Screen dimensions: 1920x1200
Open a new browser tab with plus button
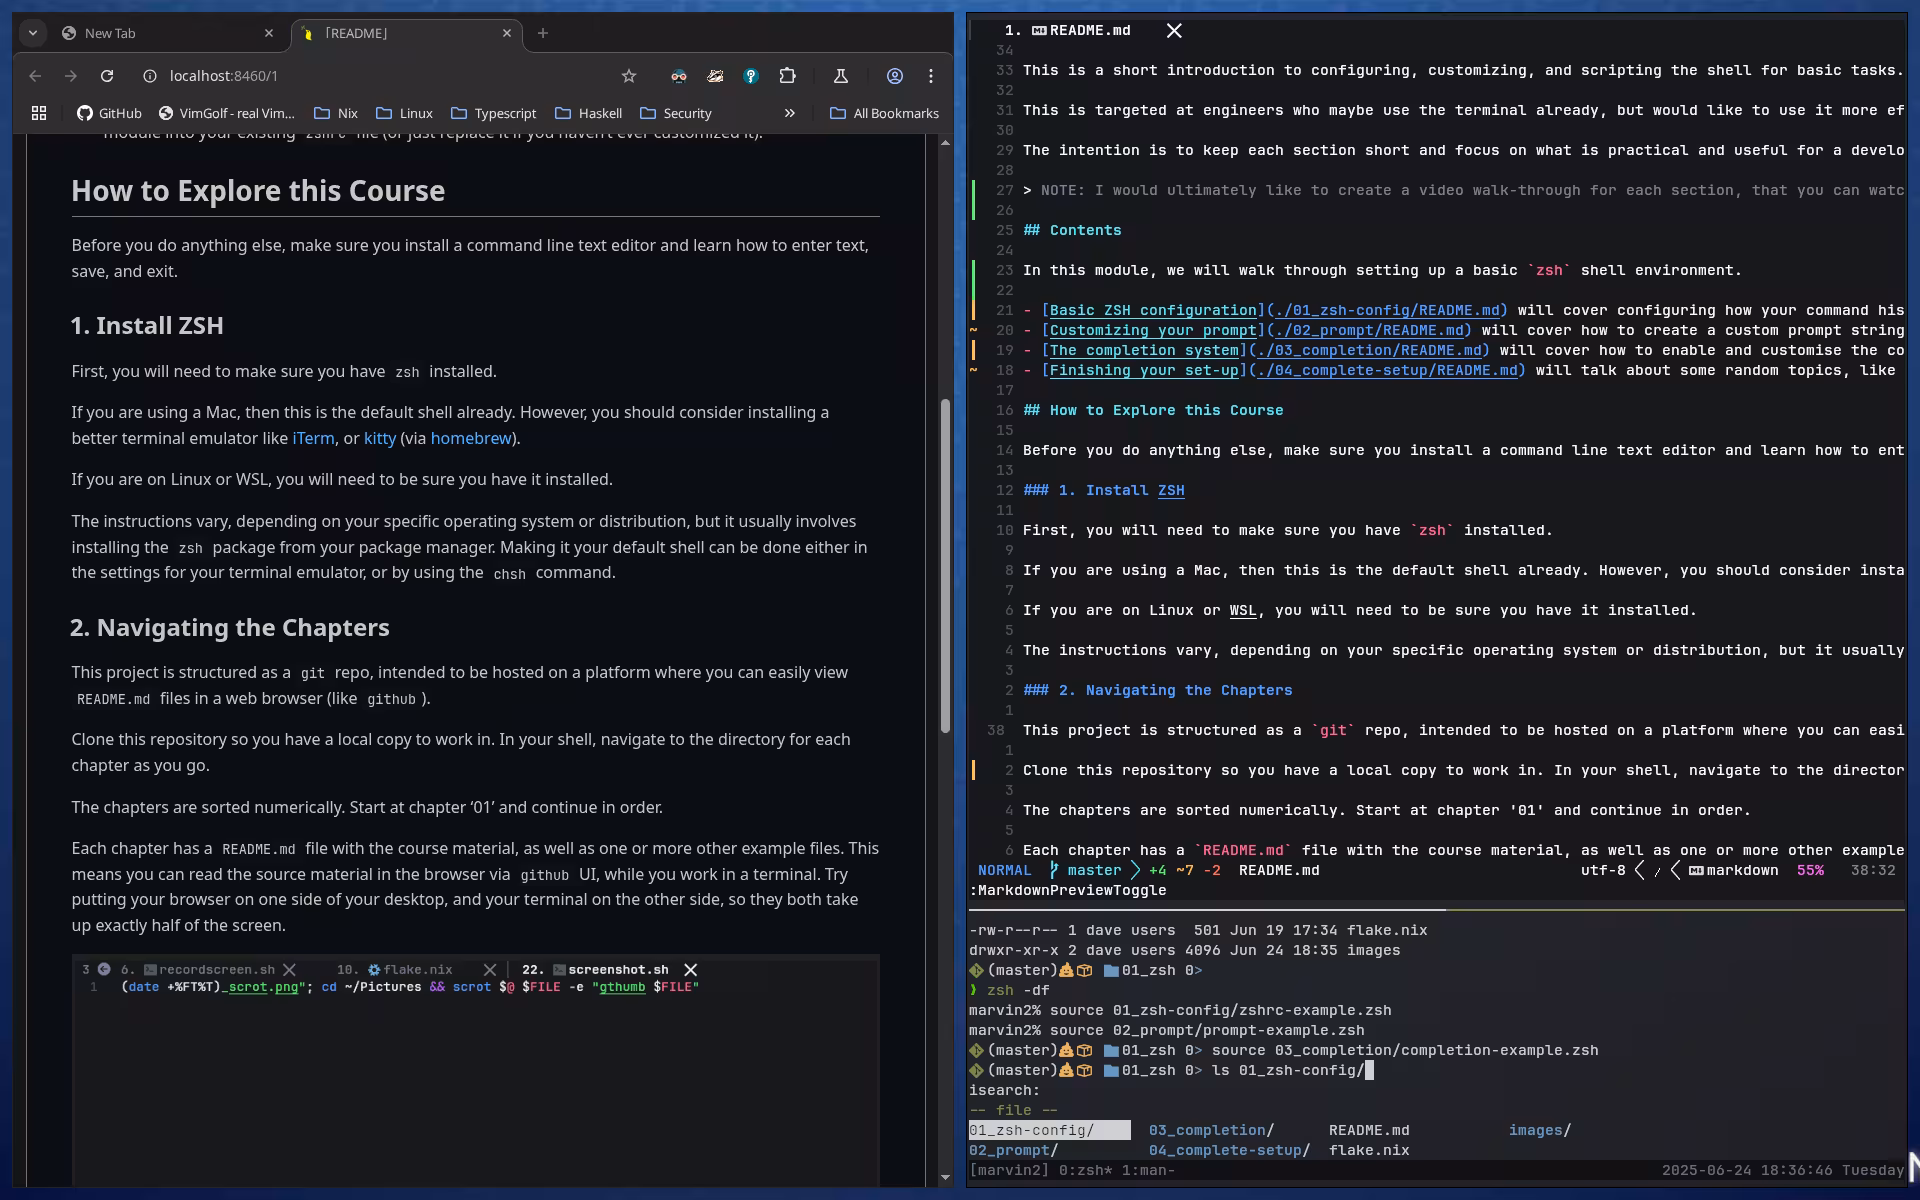click(543, 33)
